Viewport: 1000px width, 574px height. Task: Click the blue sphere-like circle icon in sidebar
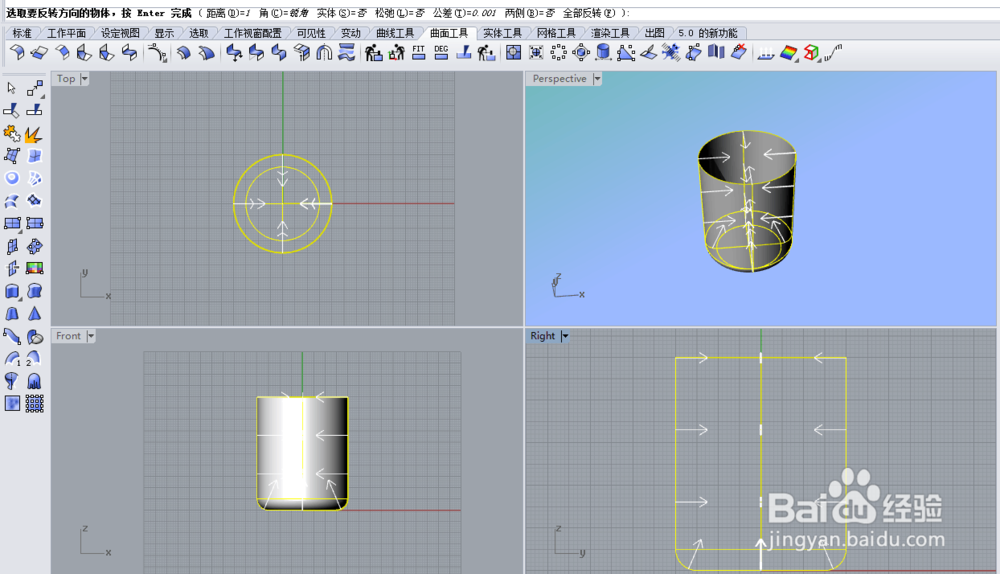tap(12, 178)
